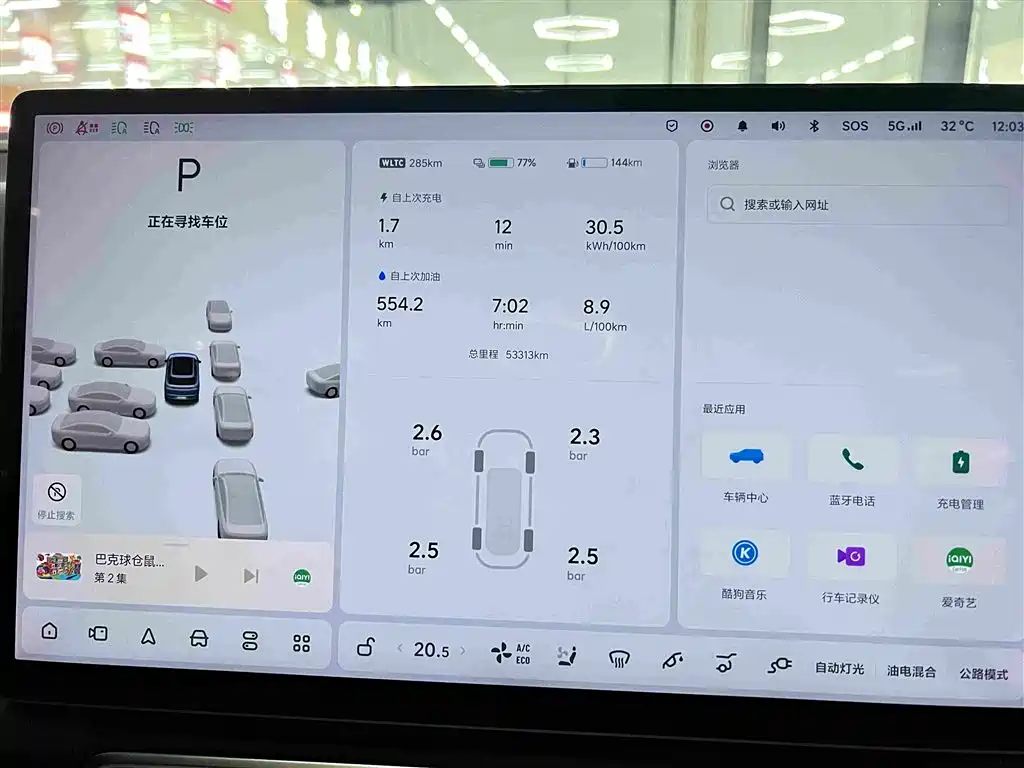Screen dimensions: 1024x768
Task: Open the charging port plug icon
Action: (x=779, y=665)
